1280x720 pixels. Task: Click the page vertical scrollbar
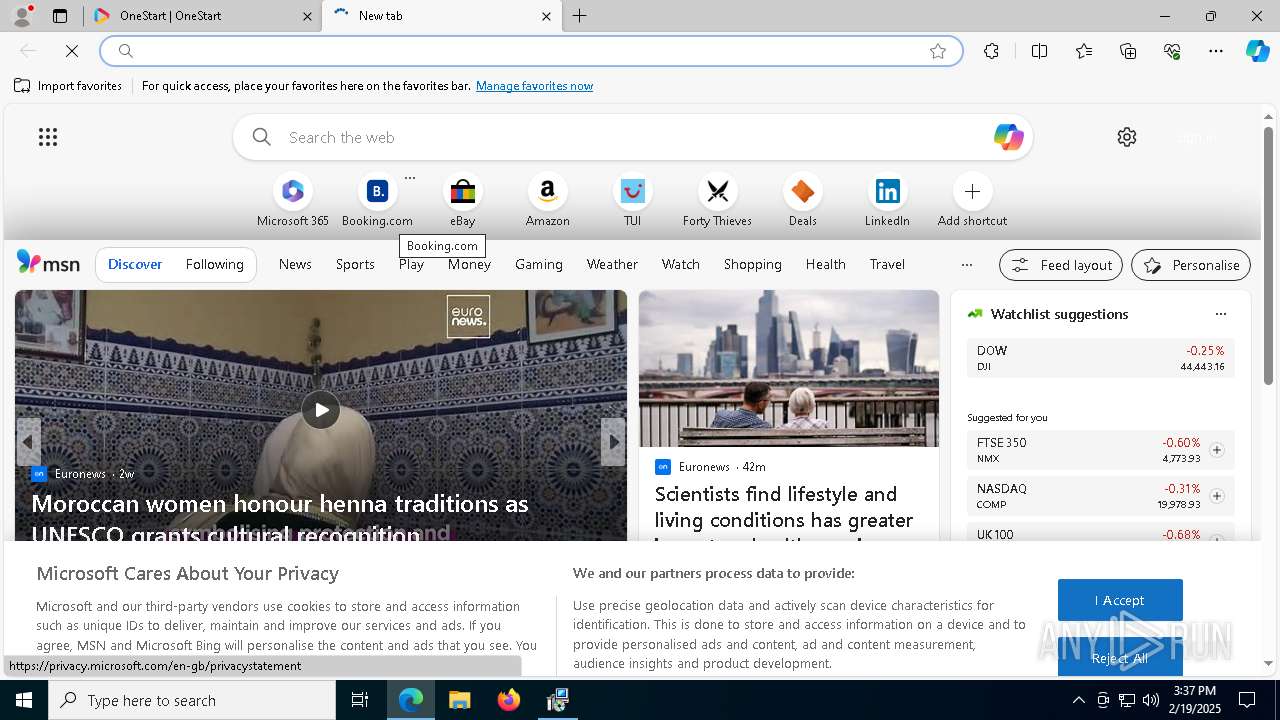point(1268,256)
